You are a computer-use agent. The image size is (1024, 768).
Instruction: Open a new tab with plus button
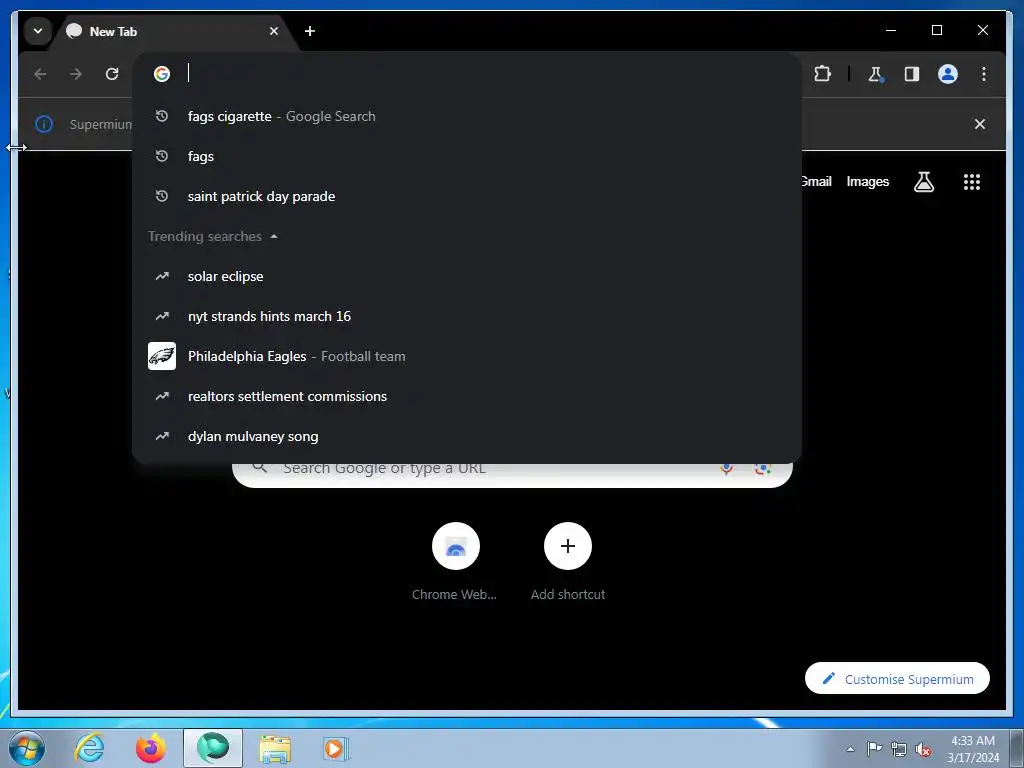tap(310, 31)
